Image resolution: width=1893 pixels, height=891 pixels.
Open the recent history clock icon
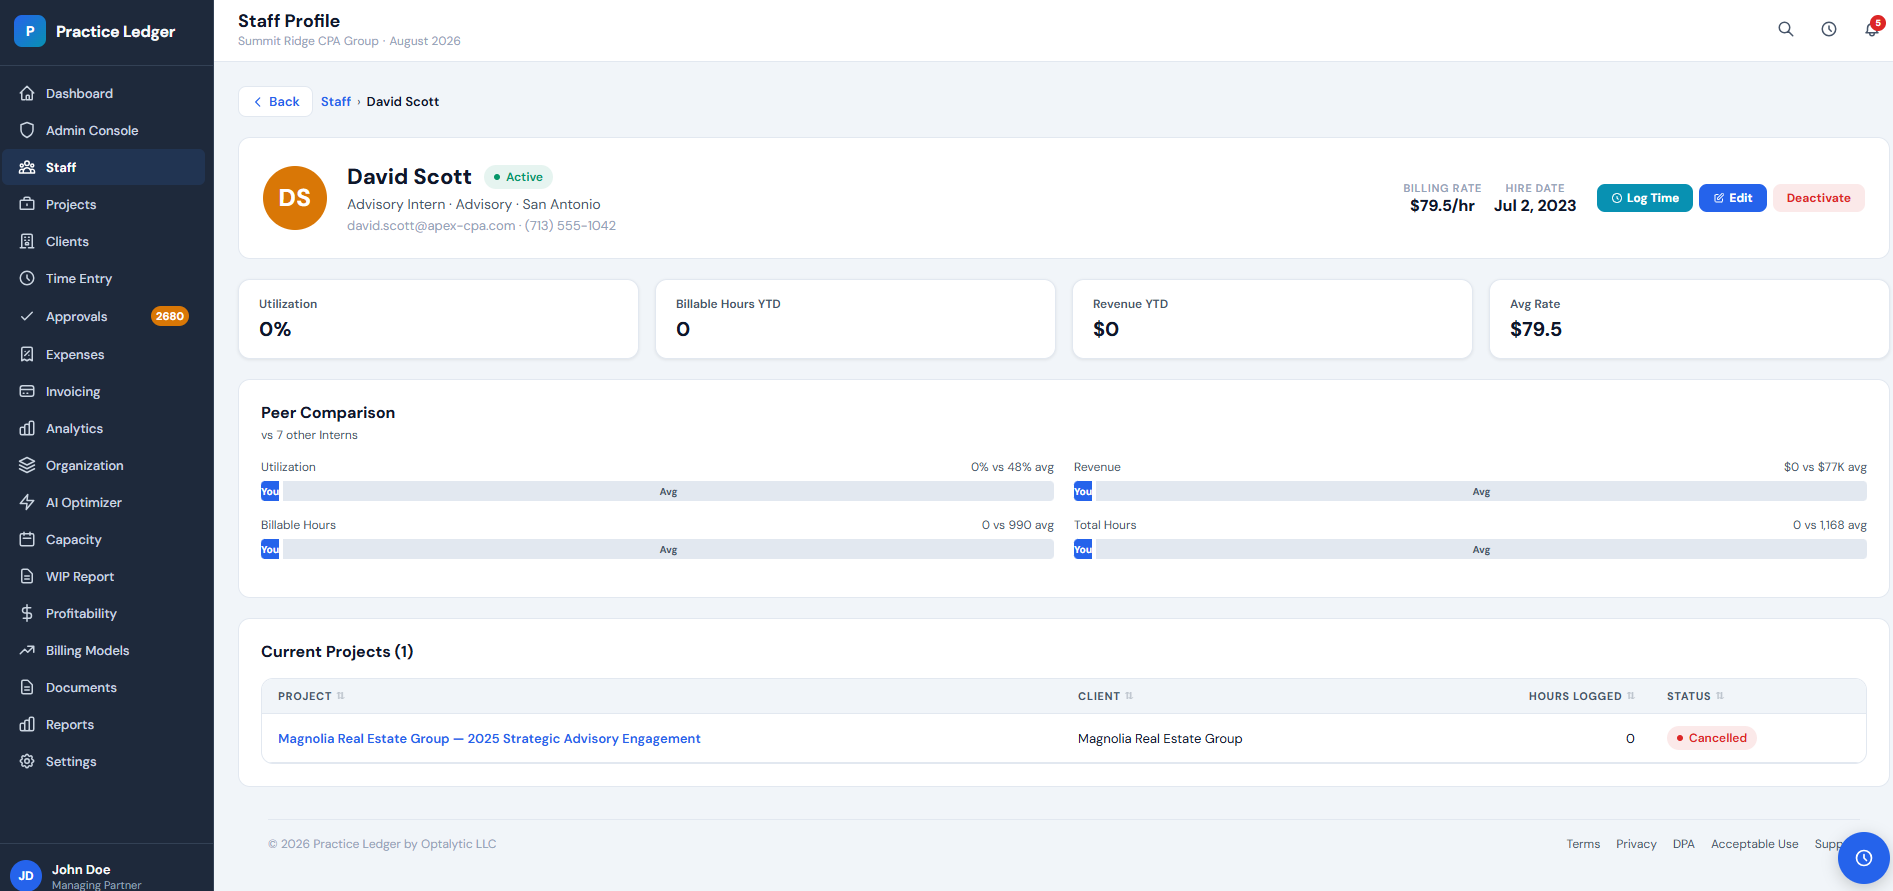click(x=1828, y=29)
